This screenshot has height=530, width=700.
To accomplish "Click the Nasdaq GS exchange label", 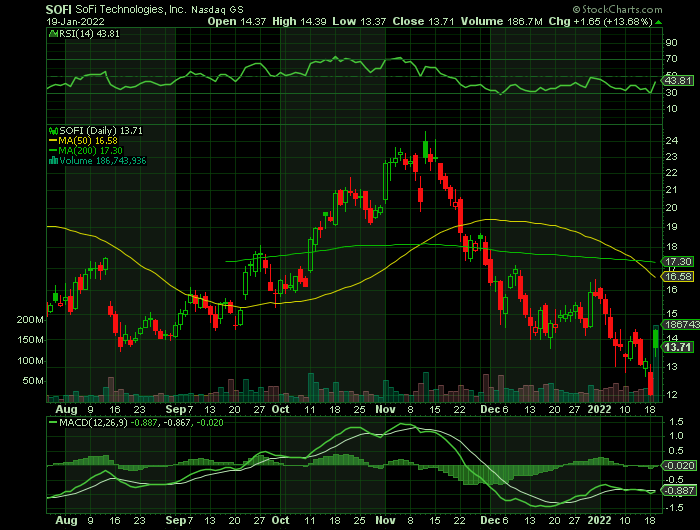I will point(217,10).
